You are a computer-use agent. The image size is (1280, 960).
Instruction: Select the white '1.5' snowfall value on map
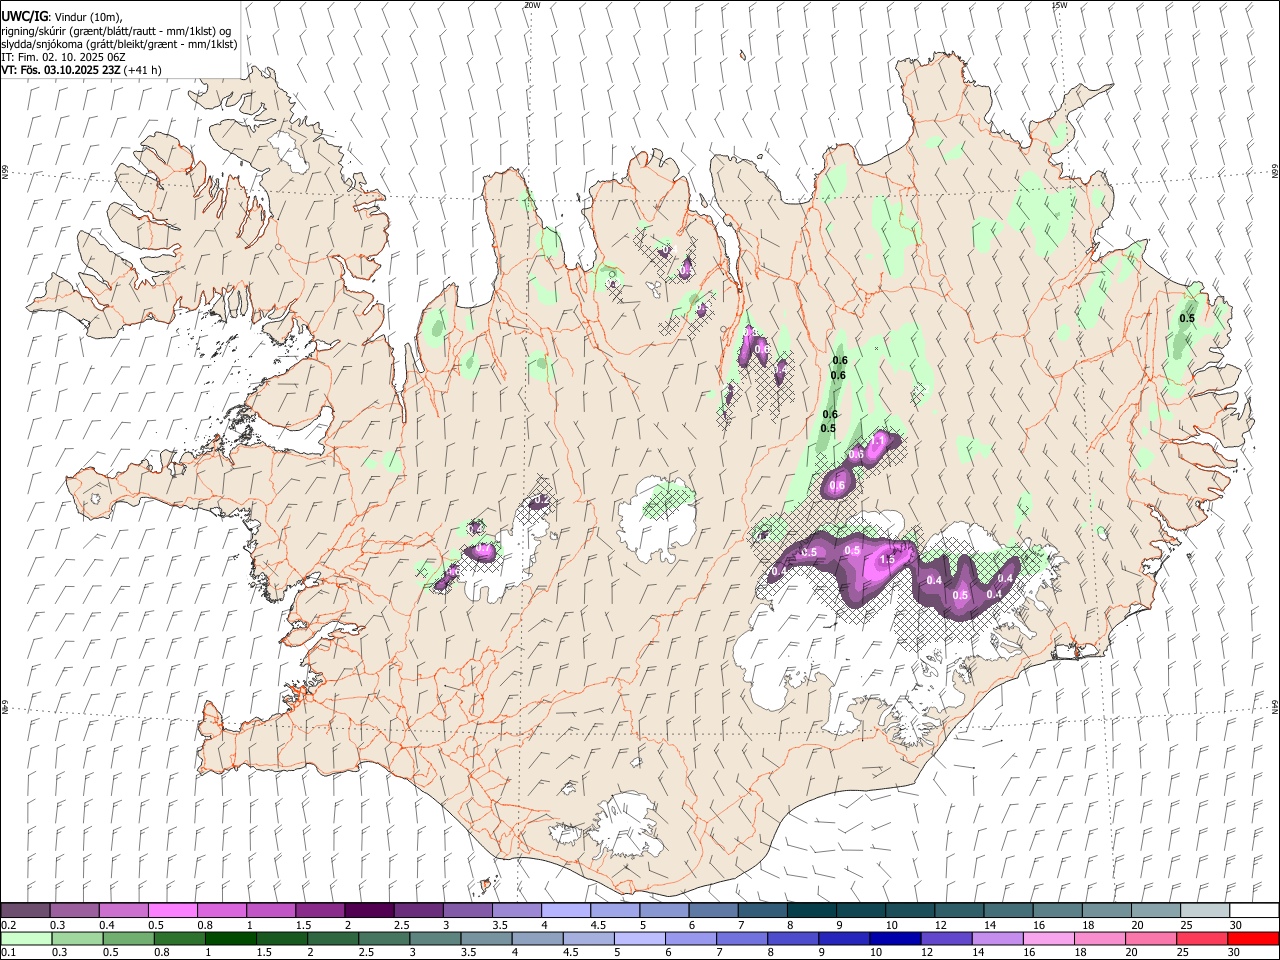[886, 560]
